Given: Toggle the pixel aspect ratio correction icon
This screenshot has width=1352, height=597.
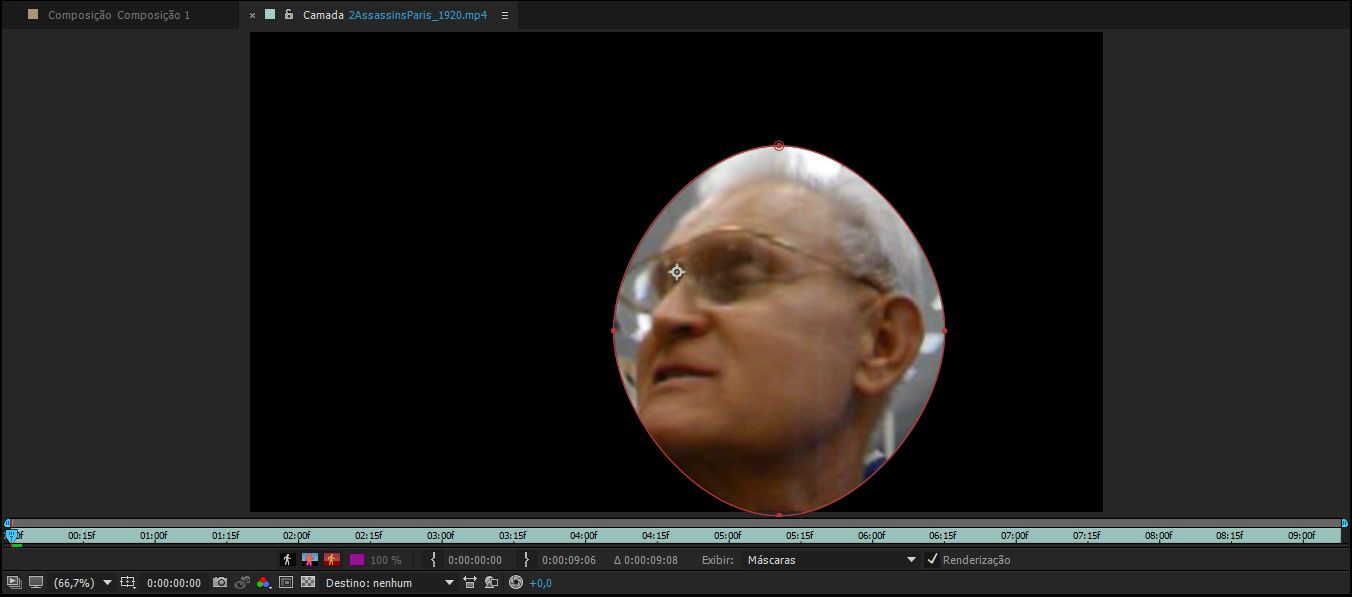Looking at the screenshot, I should [286, 582].
